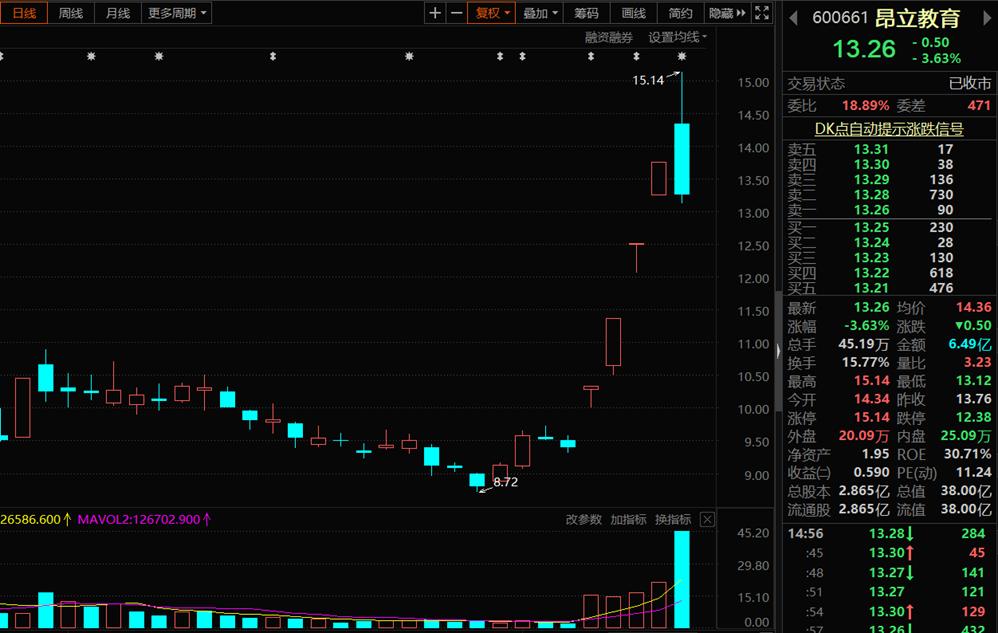Screen dimensions: 998x633
Task: Switch to 周线 weekly period tab
Action: coord(71,13)
